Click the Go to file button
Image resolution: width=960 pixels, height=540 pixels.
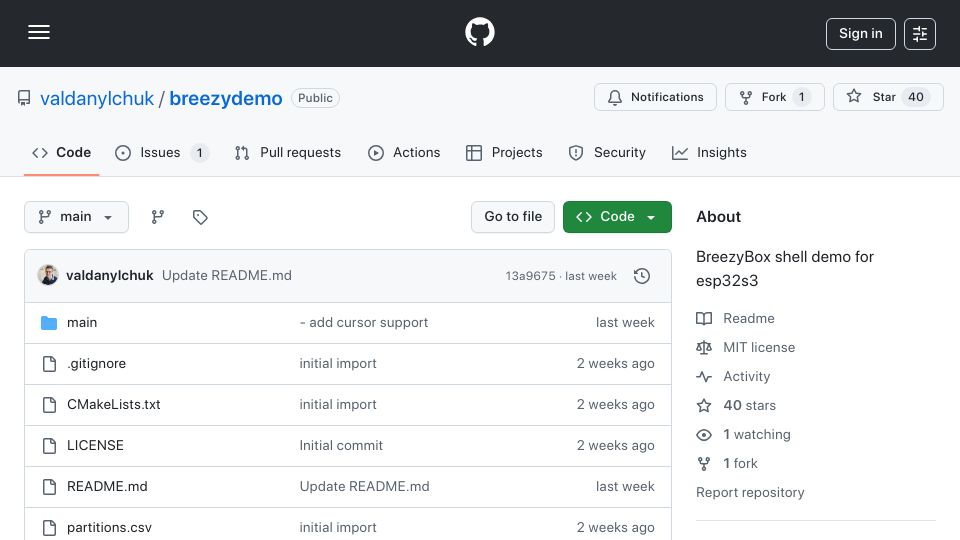(x=513, y=217)
